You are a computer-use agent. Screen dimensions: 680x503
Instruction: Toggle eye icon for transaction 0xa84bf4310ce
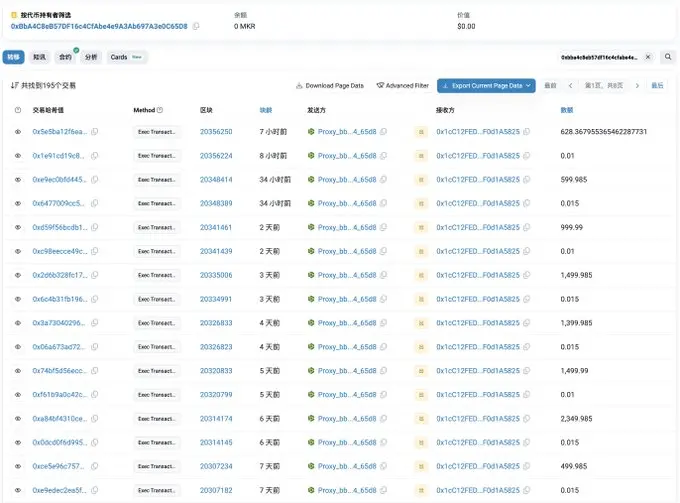[x=18, y=418]
